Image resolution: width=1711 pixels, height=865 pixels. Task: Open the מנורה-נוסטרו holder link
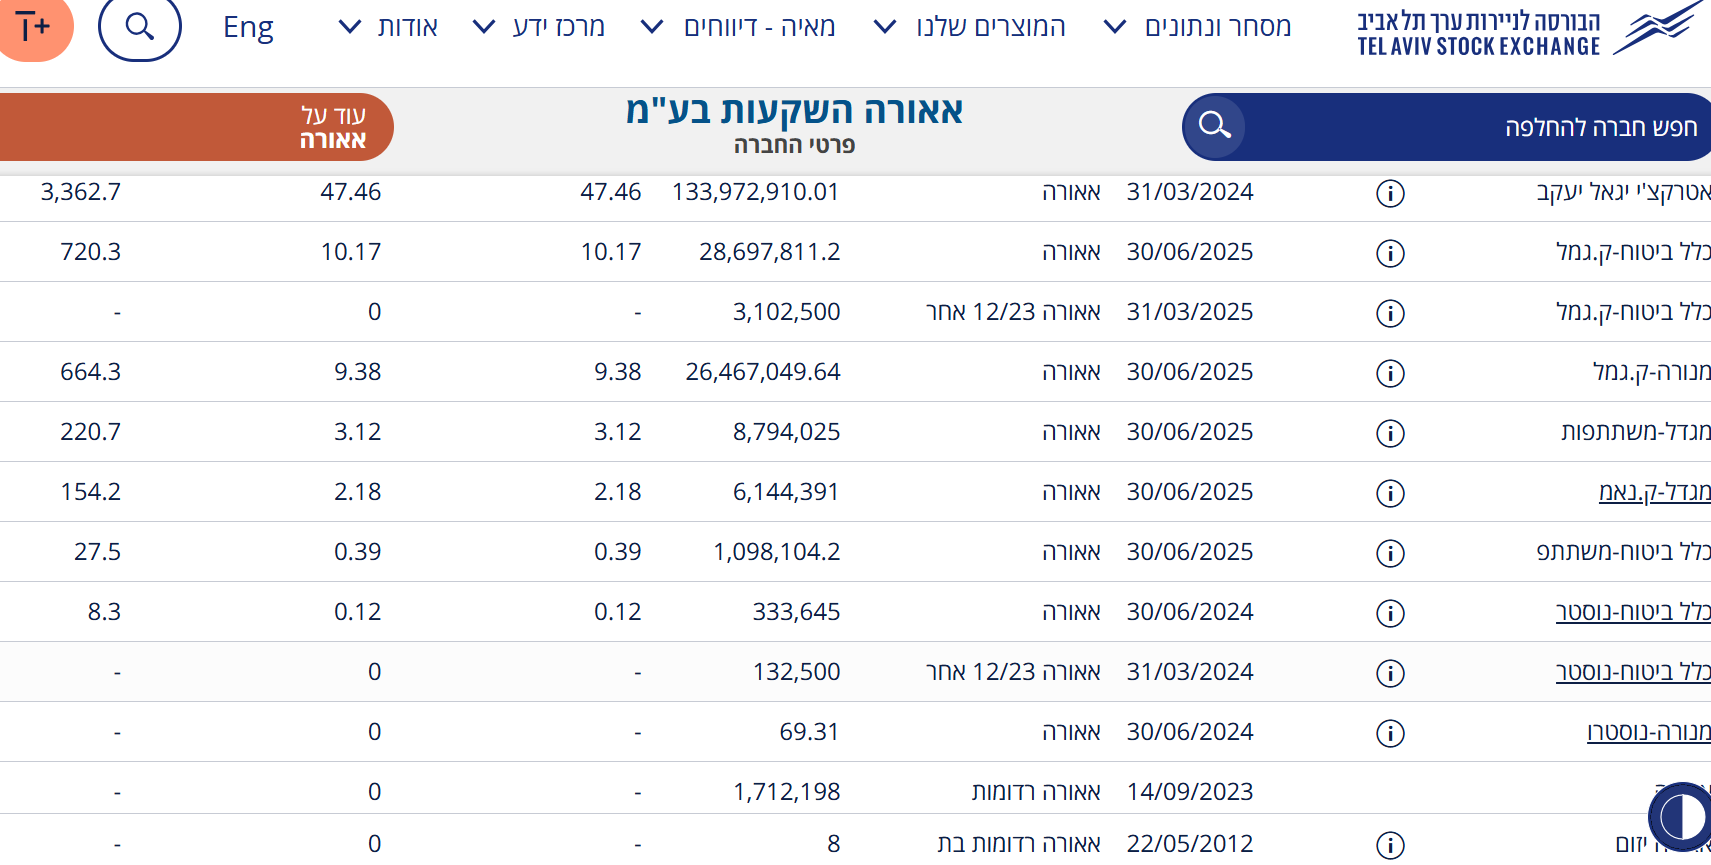point(1648,732)
